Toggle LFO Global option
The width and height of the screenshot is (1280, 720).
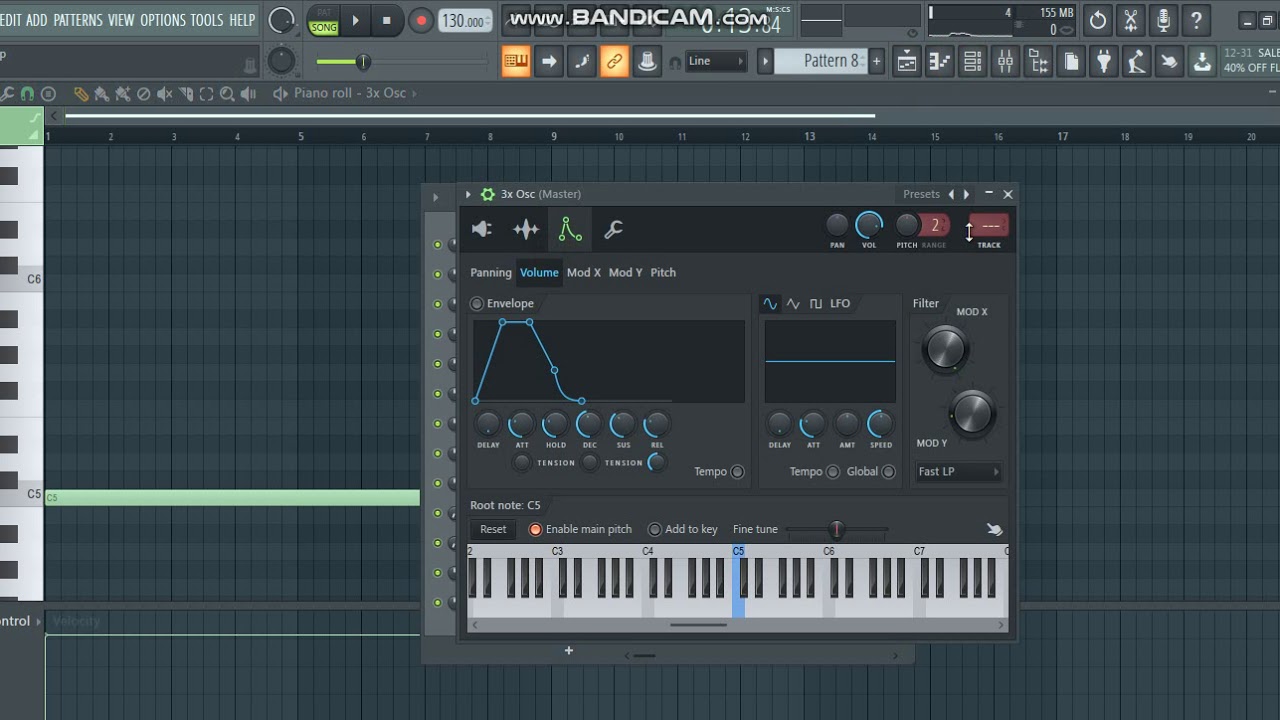pos(888,472)
